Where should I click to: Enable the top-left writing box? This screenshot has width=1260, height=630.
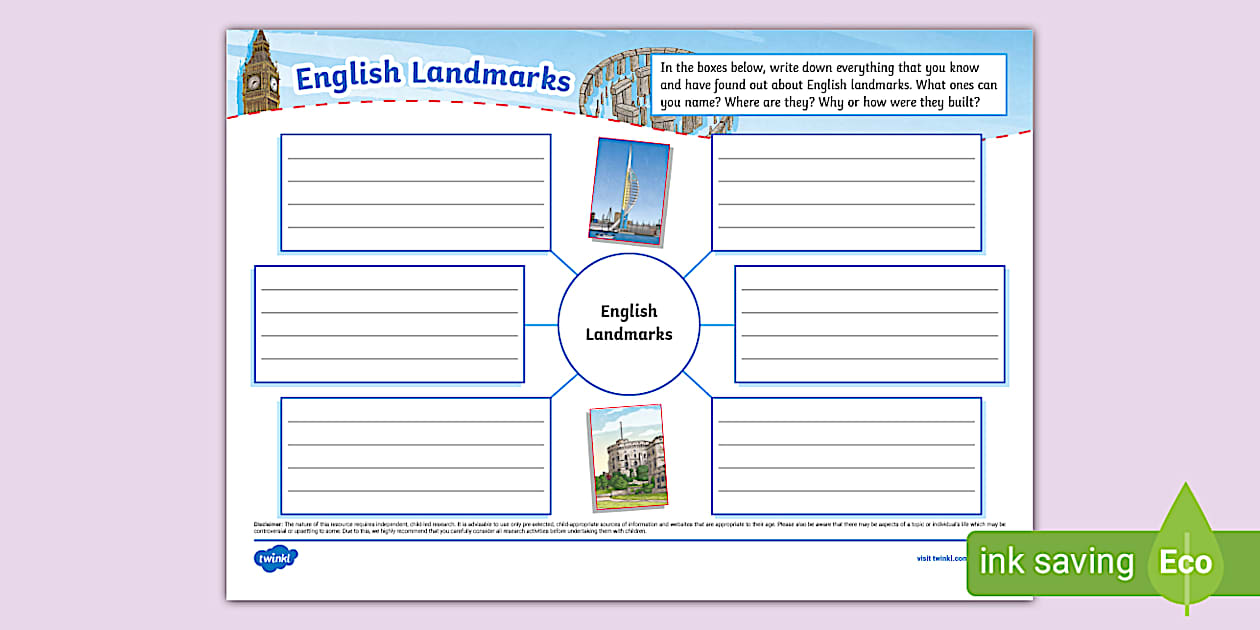pyautogui.click(x=415, y=192)
